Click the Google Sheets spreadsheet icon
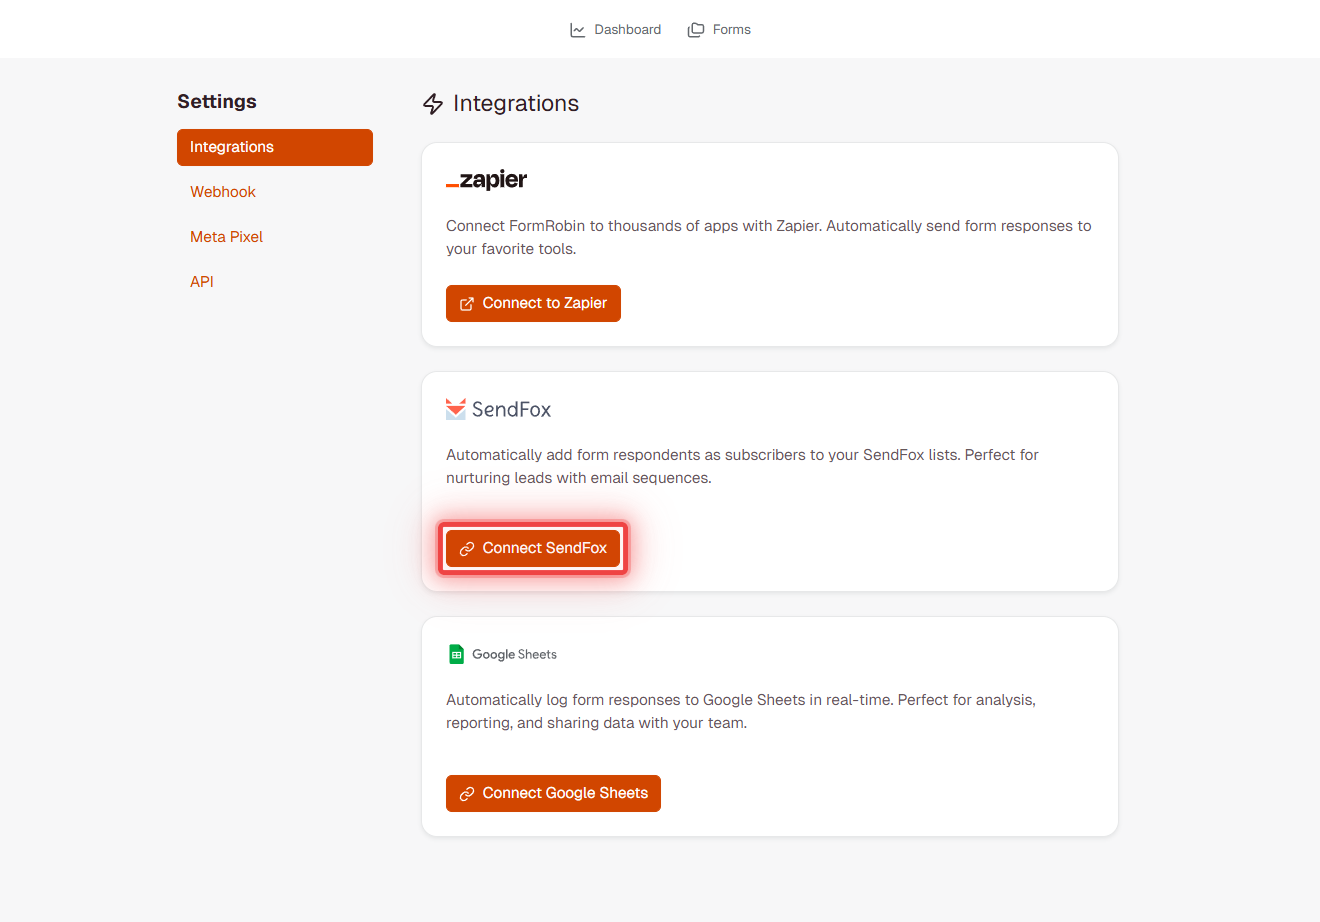Viewport: 1320px width, 922px height. 456,653
